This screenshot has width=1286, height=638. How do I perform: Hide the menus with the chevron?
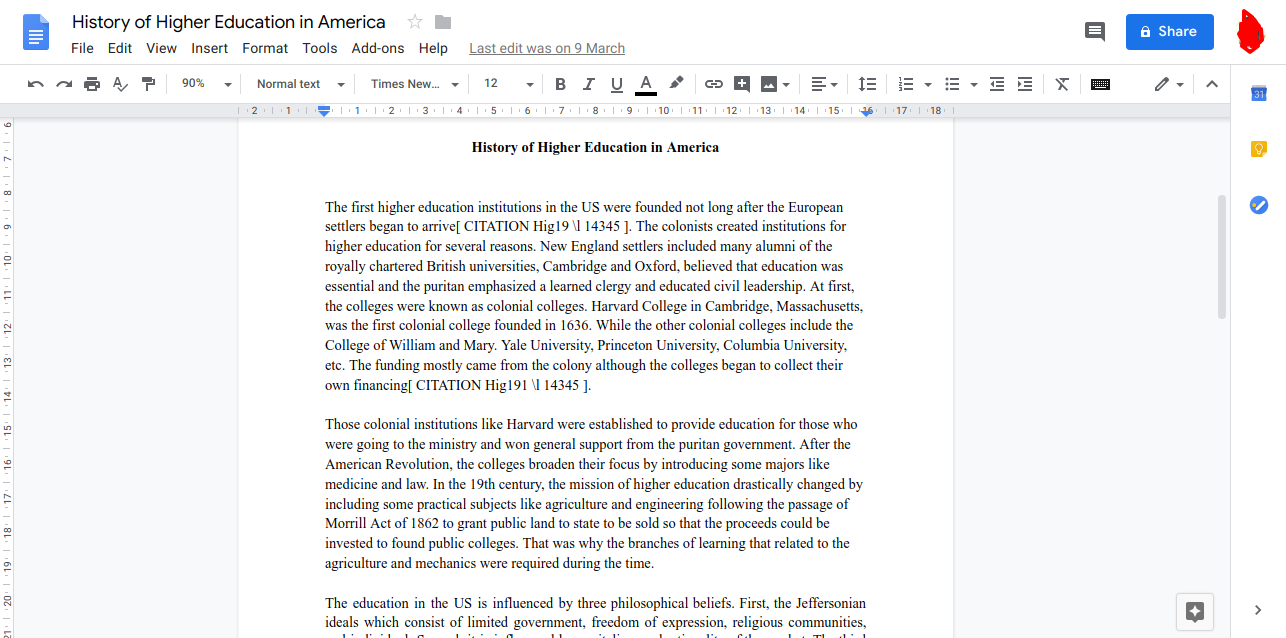click(1212, 84)
